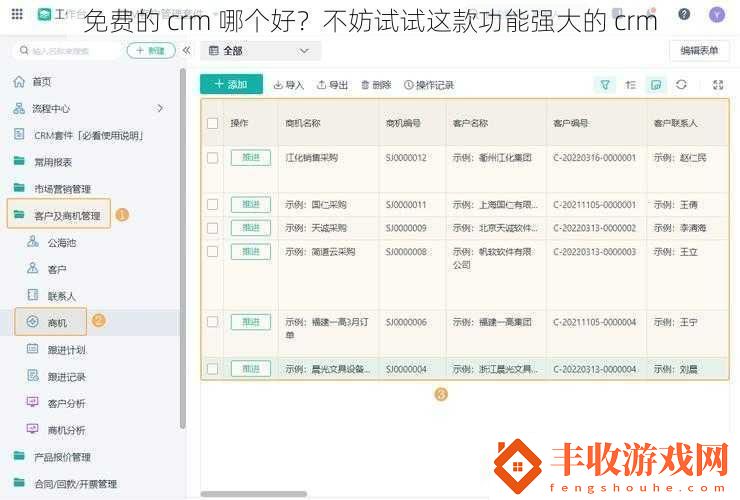
Task: Enter fullscreen table view
Action: click(x=718, y=85)
